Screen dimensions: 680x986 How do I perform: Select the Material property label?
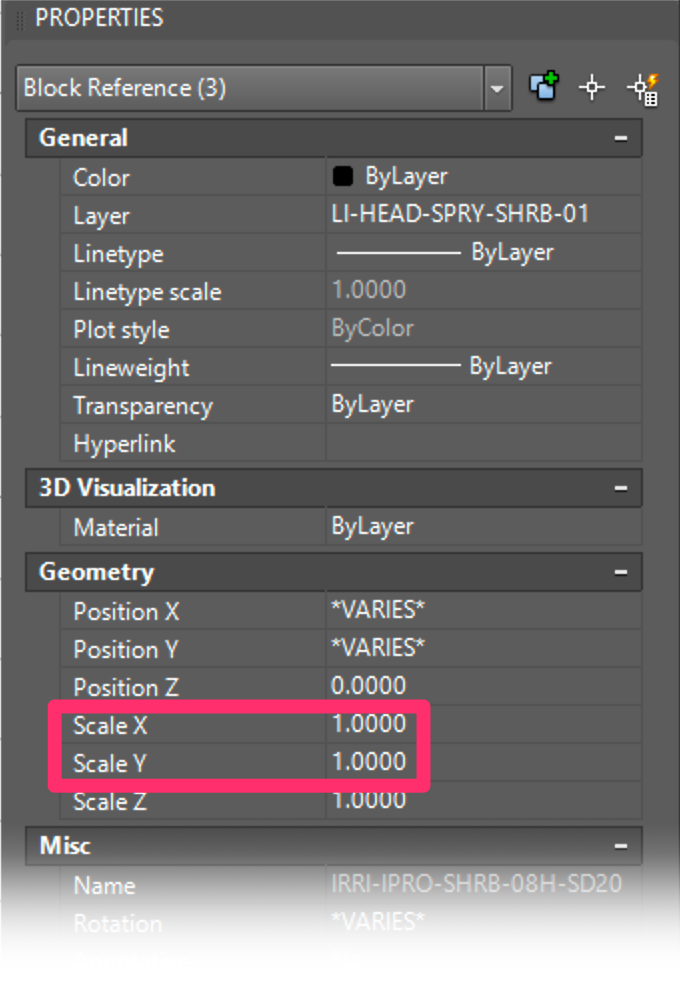click(116, 528)
